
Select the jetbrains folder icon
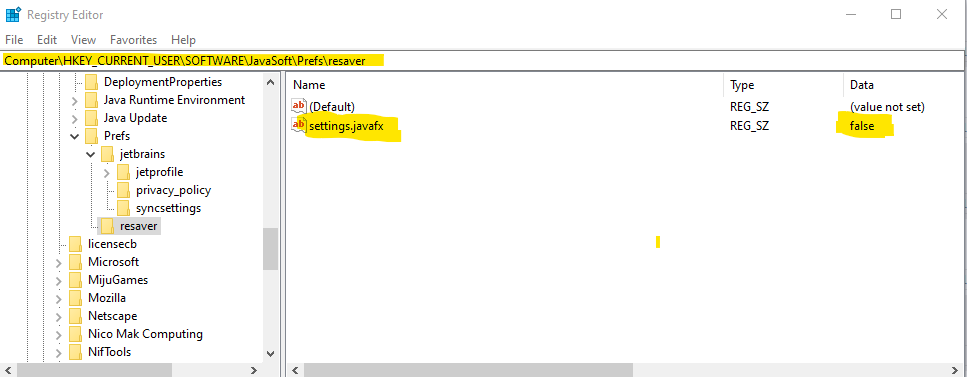[x=107, y=154]
